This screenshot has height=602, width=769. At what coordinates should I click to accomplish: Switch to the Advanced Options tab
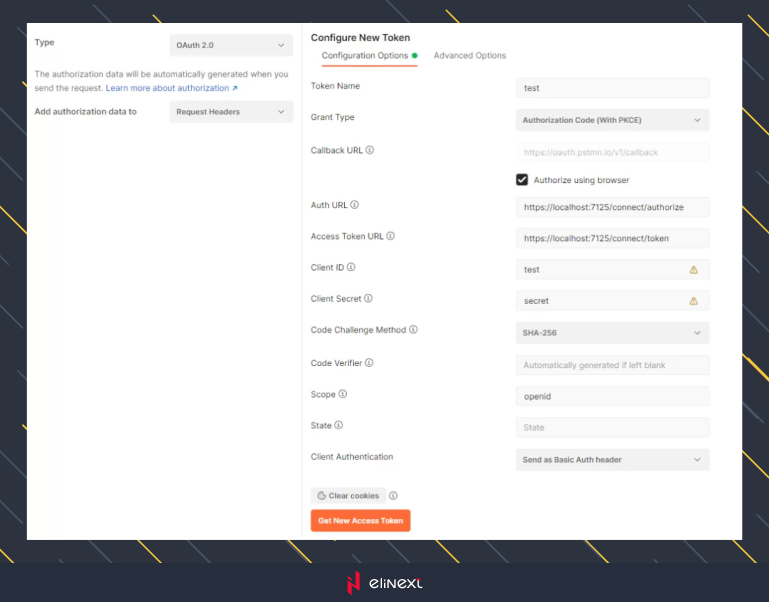click(469, 56)
